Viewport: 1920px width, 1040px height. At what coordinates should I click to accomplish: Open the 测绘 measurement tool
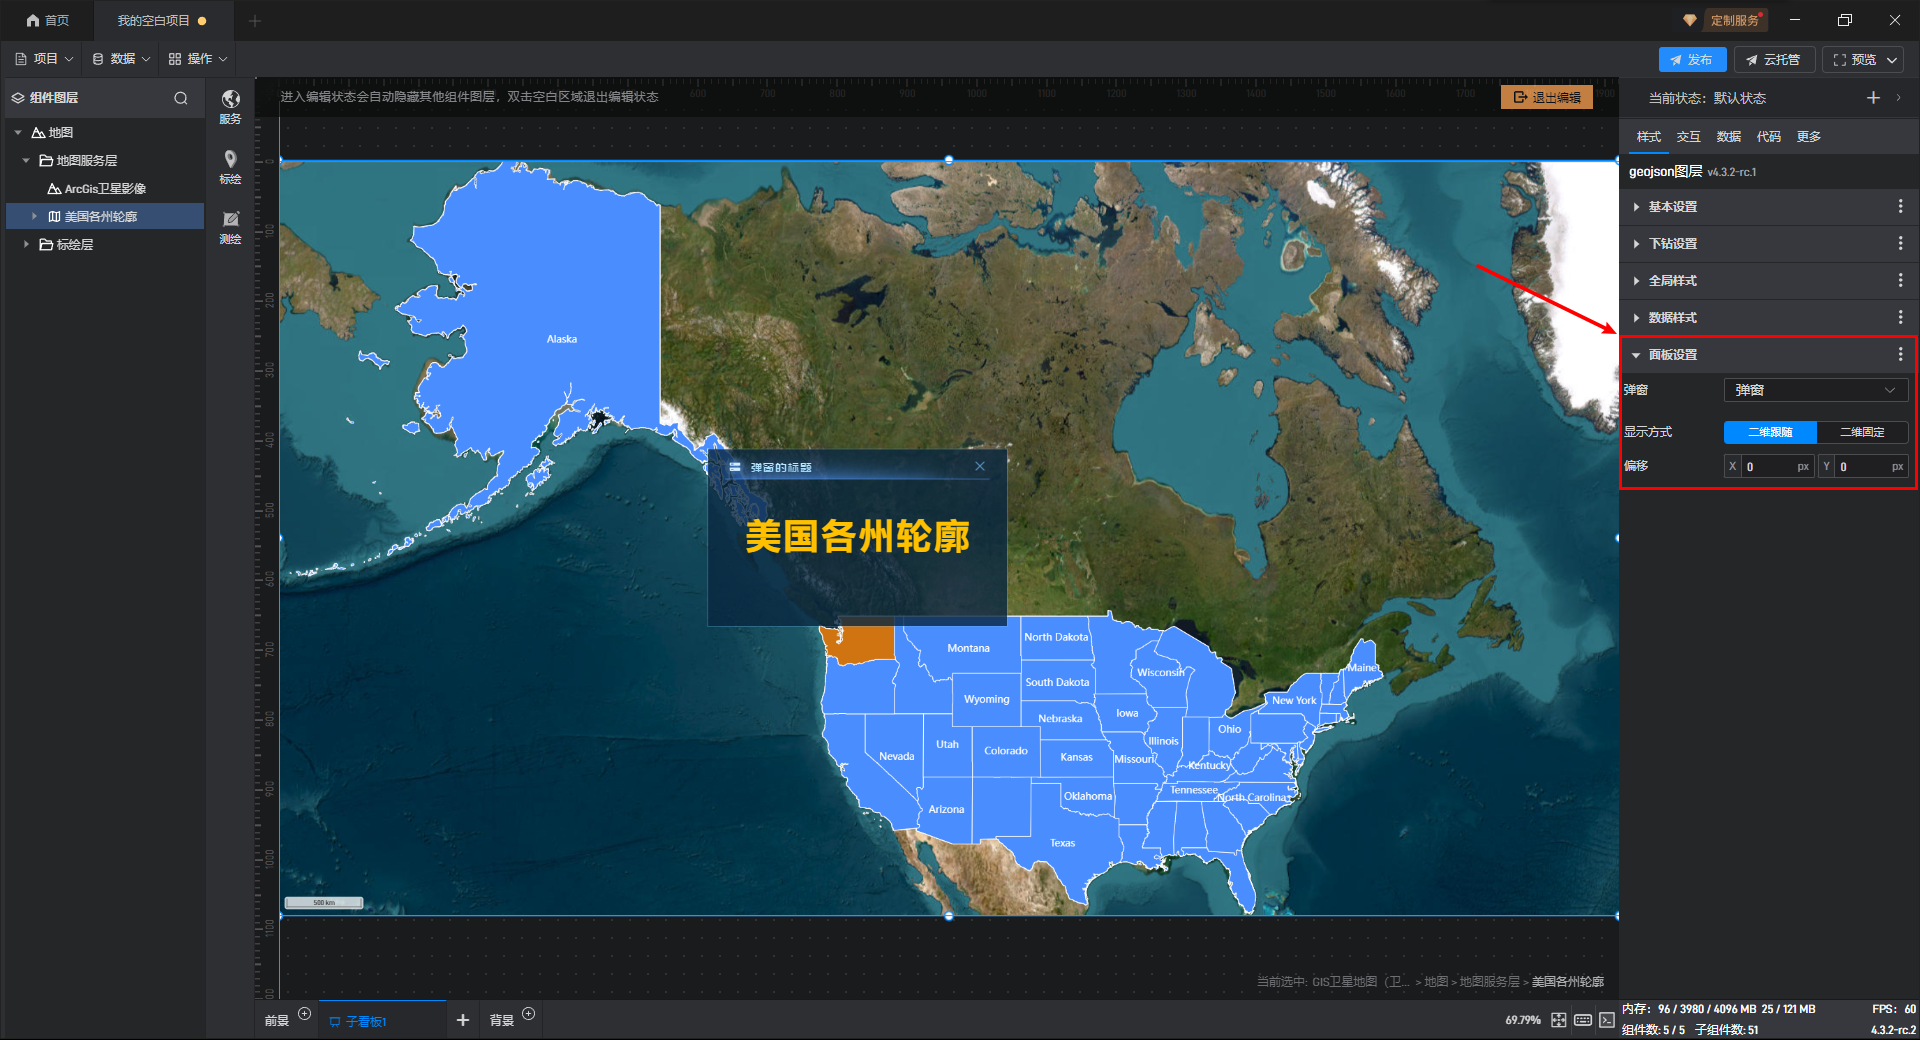pos(230,225)
